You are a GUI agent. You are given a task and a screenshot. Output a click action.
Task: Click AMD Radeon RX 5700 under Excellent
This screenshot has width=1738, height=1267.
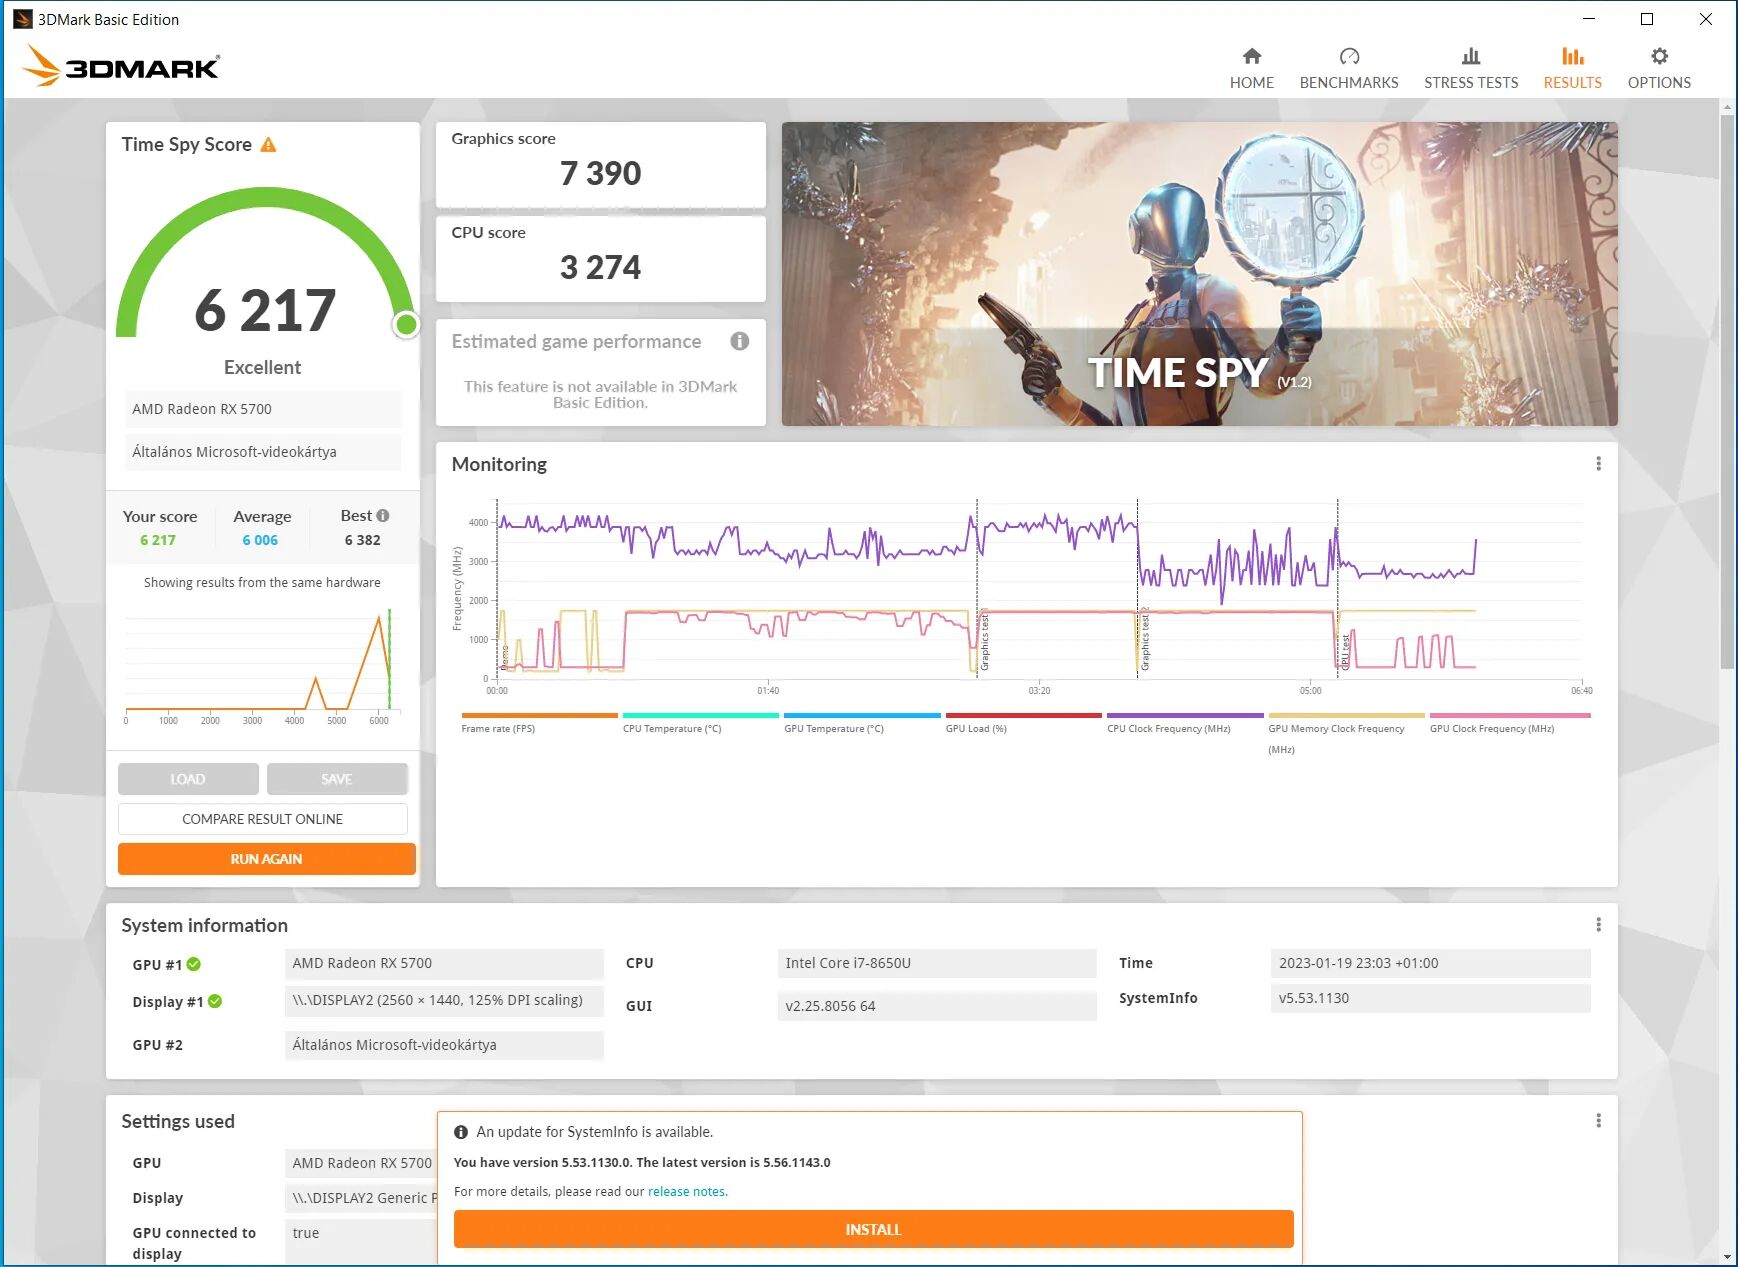263,409
